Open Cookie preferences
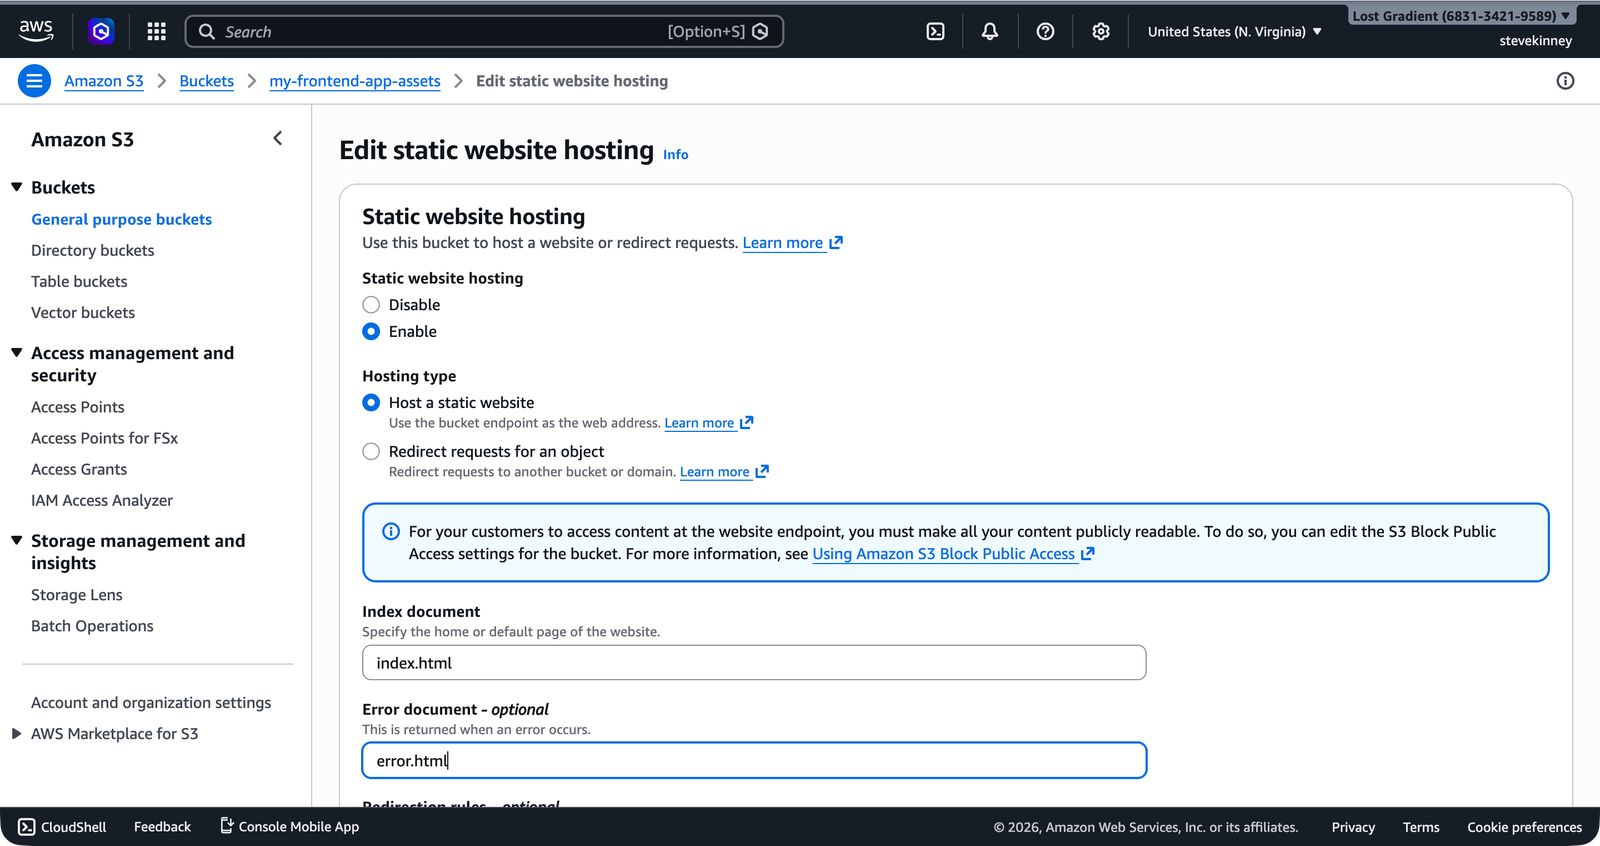This screenshot has height=846, width=1600. click(1524, 827)
